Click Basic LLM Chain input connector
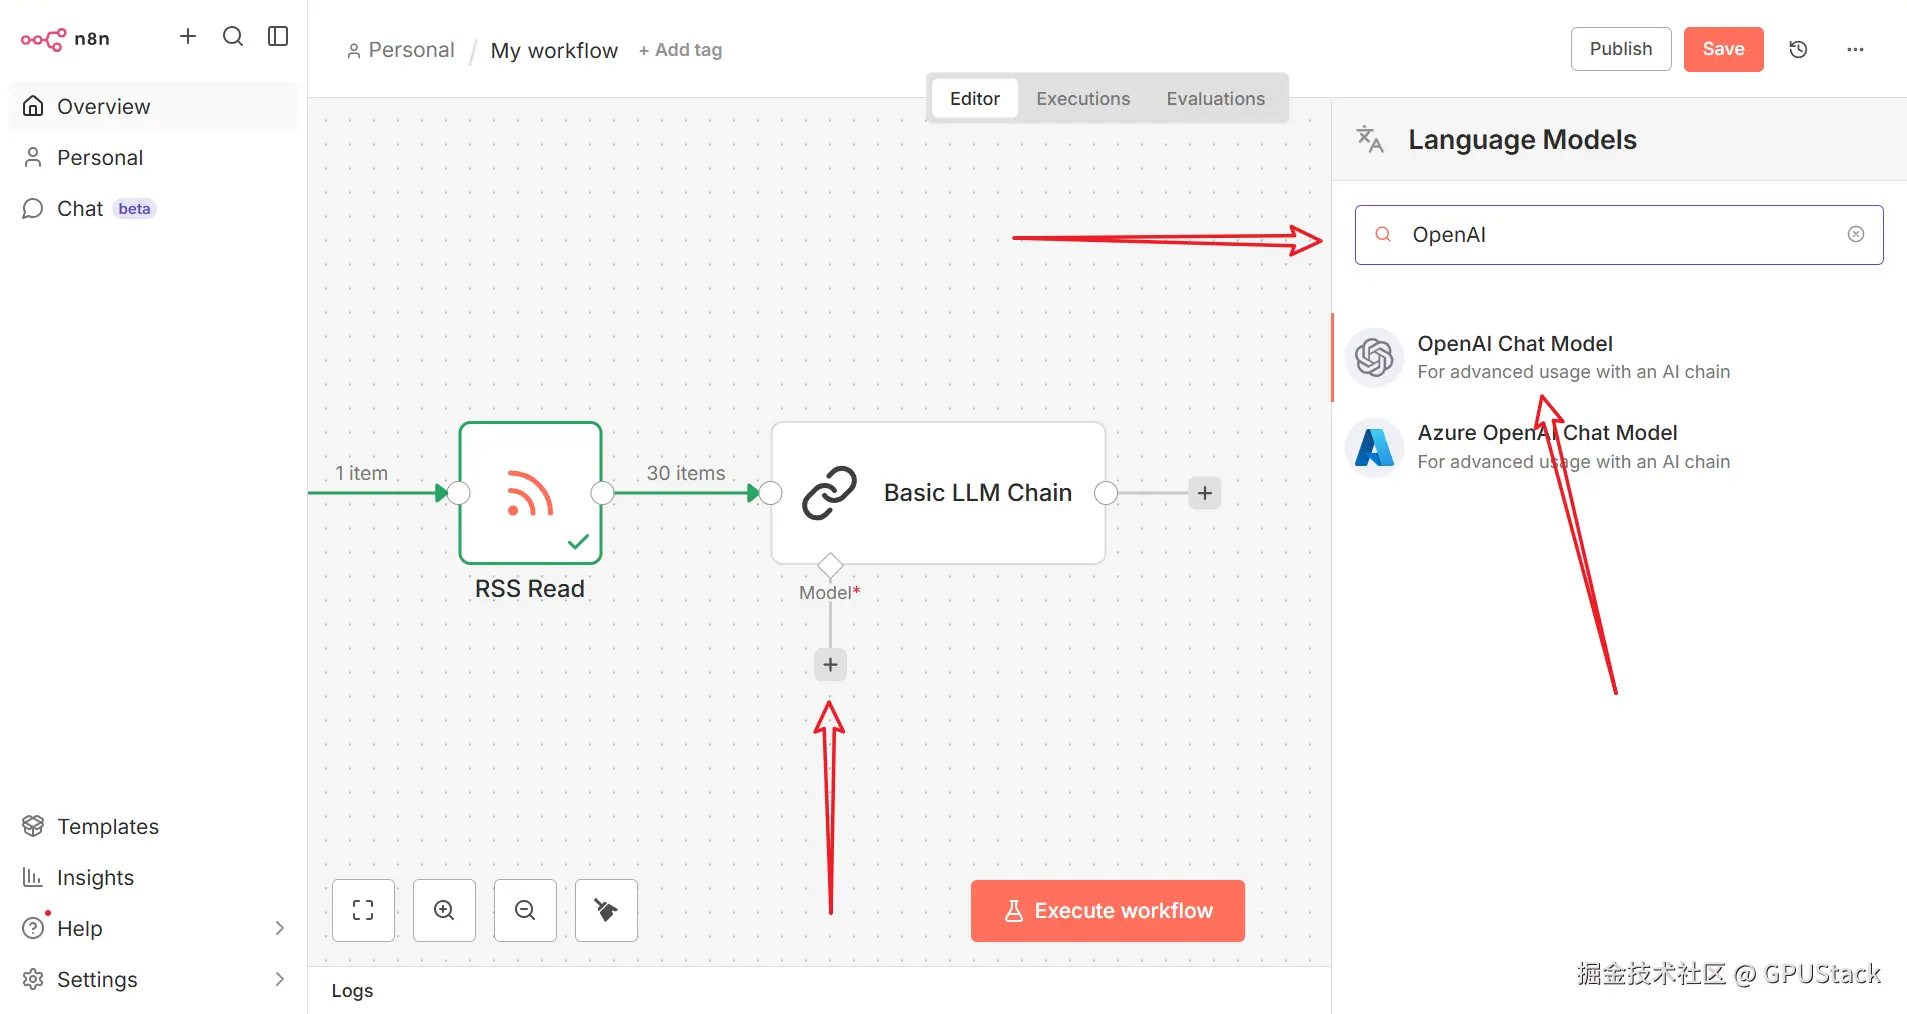The image size is (1907, 1014). (x=771, y=493)
